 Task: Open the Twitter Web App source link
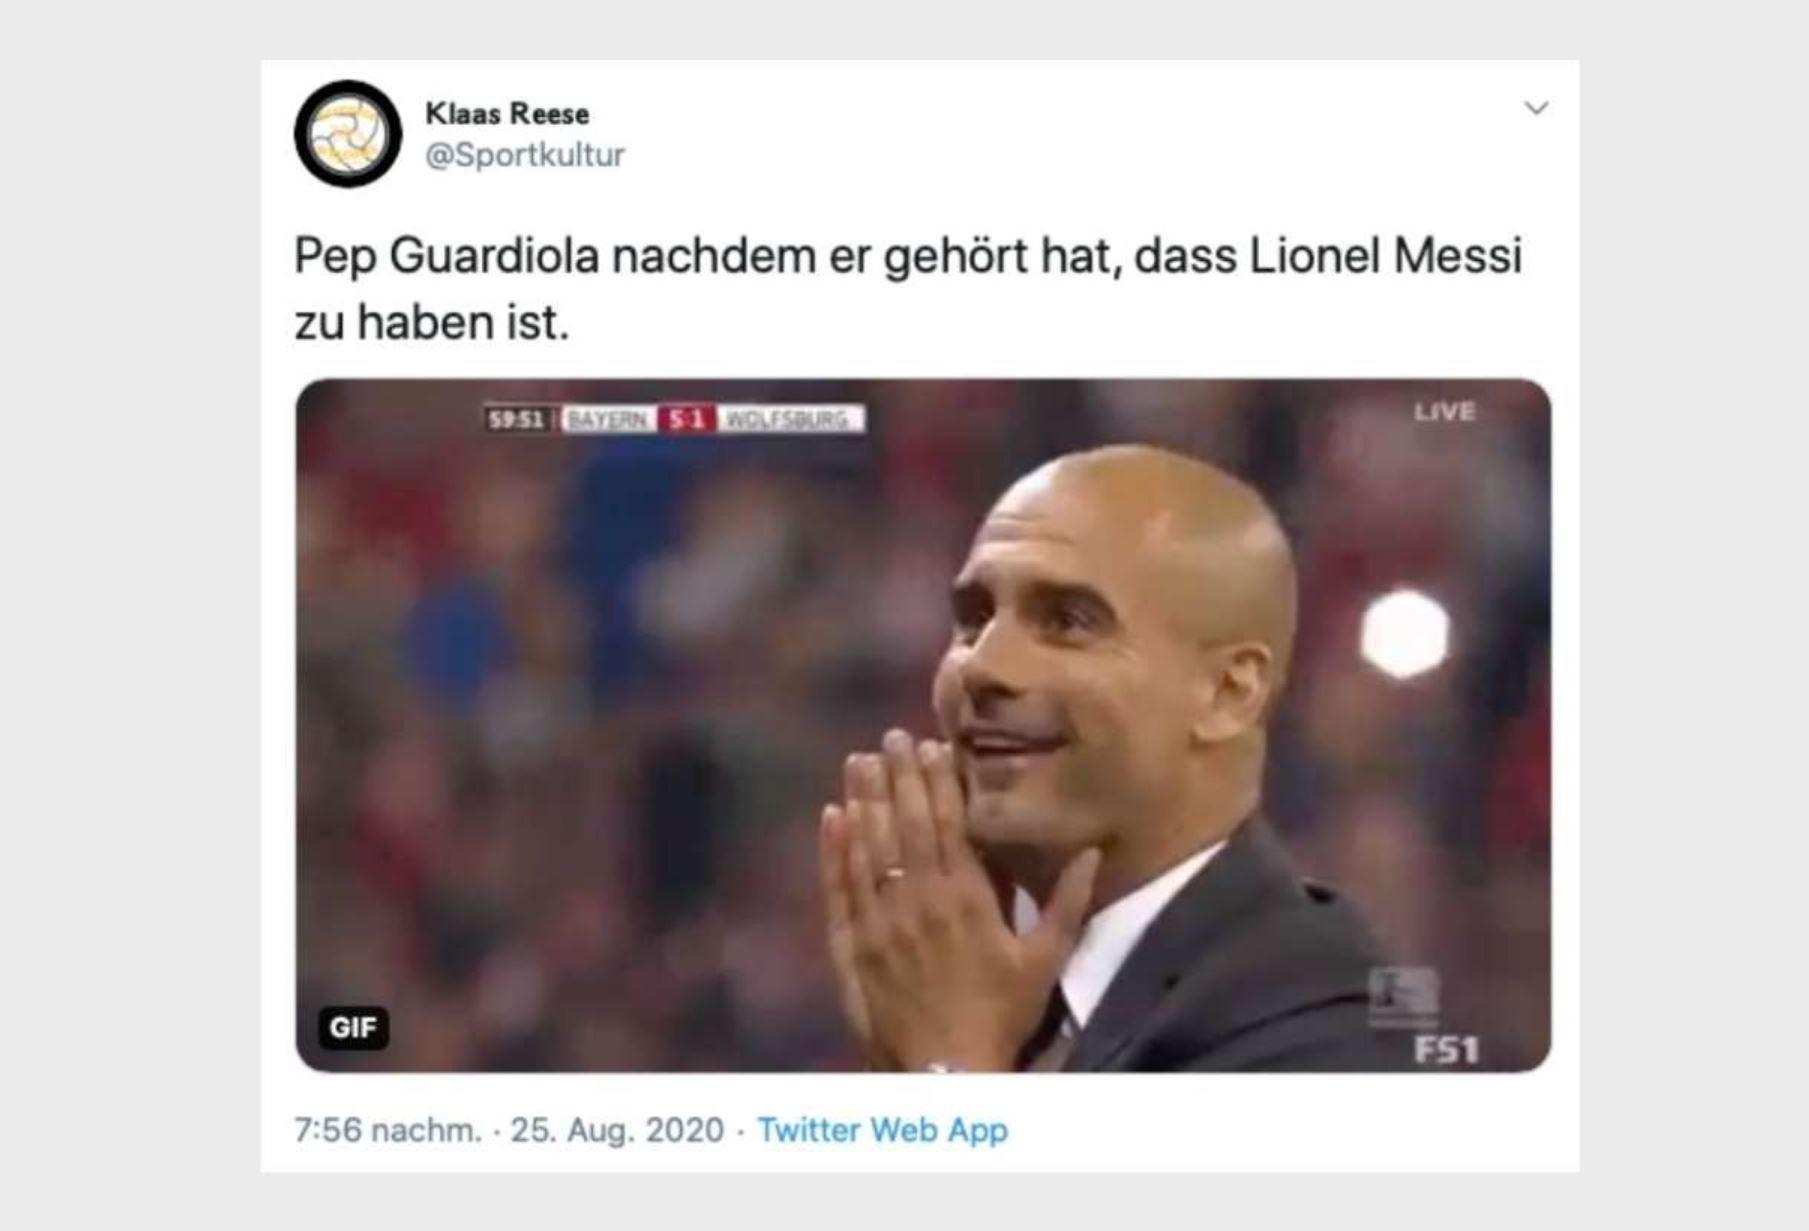point(882,1130)
